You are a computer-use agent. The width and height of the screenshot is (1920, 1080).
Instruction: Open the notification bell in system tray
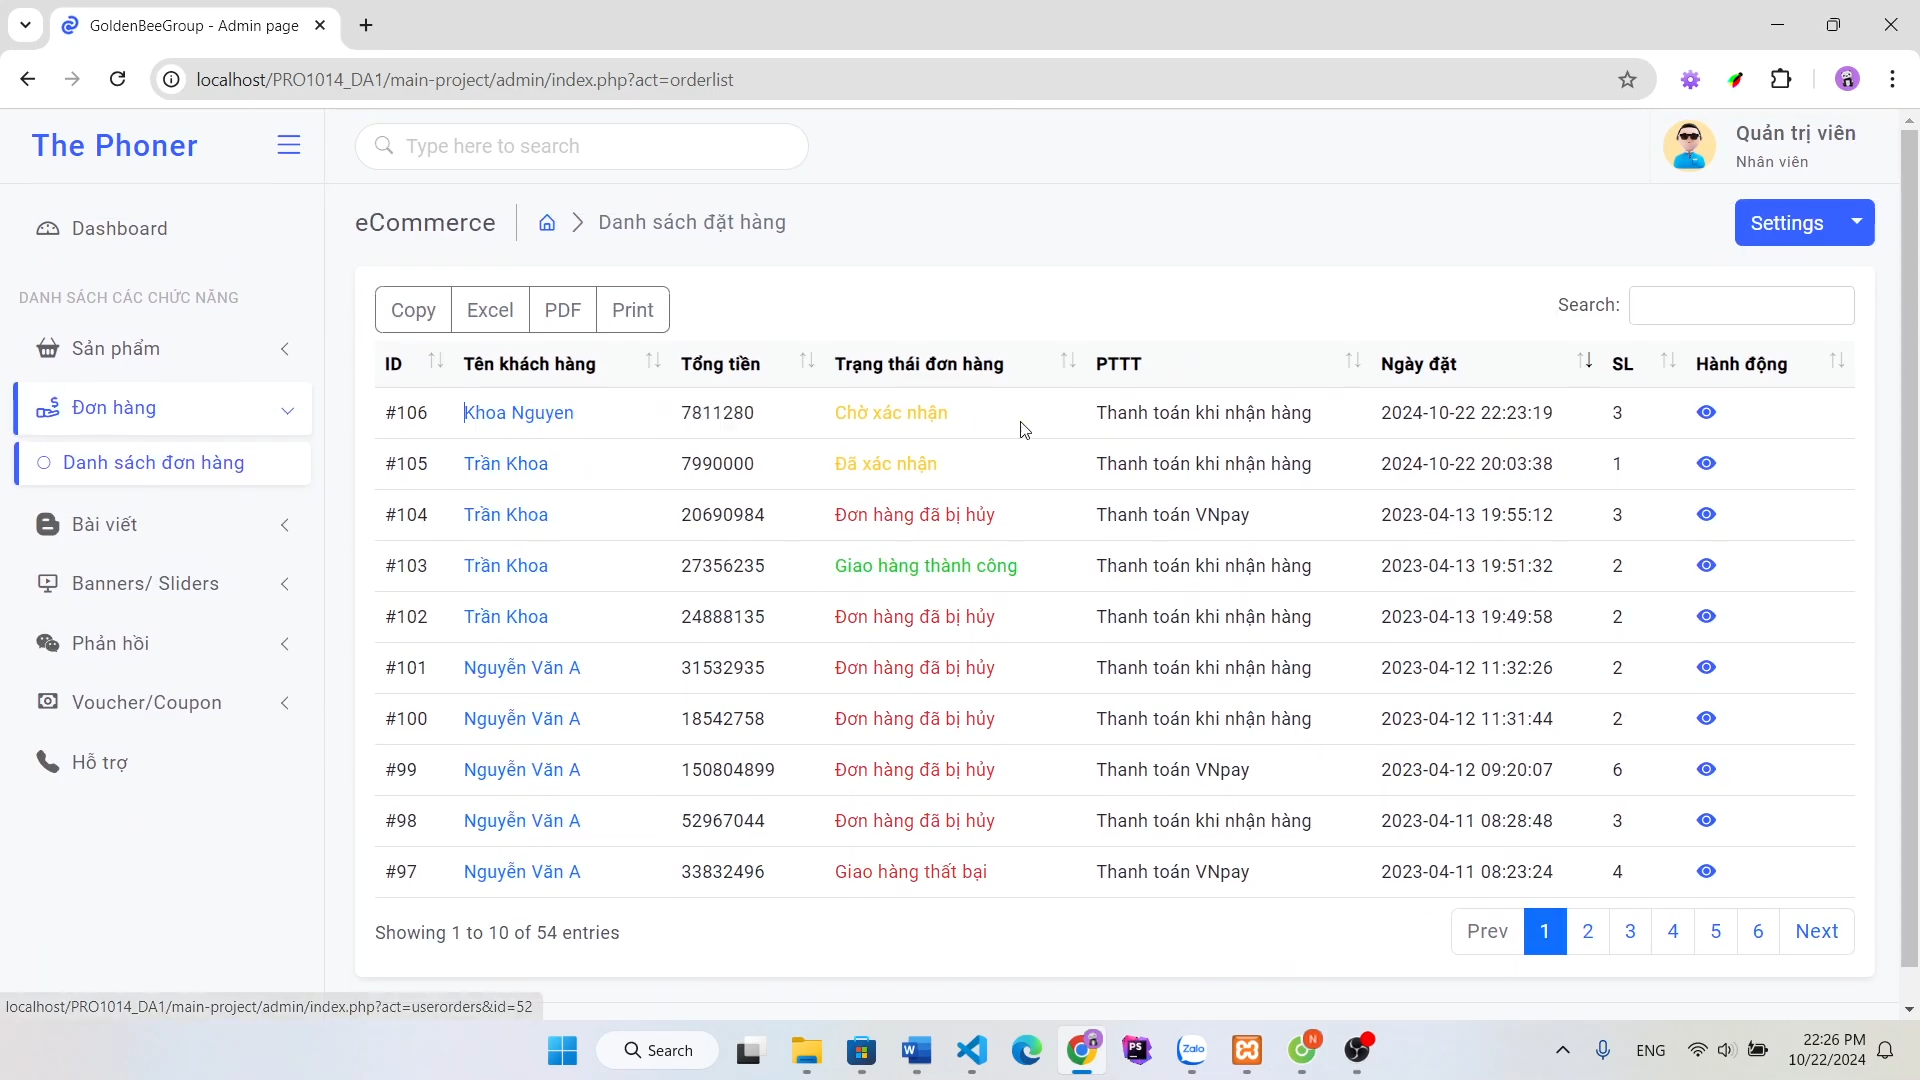point(1885,1051)
